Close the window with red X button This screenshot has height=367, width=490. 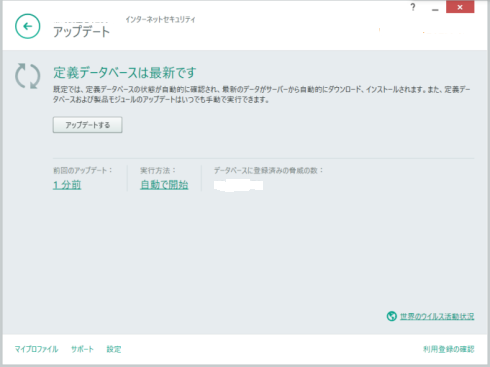tap(460, 7)
